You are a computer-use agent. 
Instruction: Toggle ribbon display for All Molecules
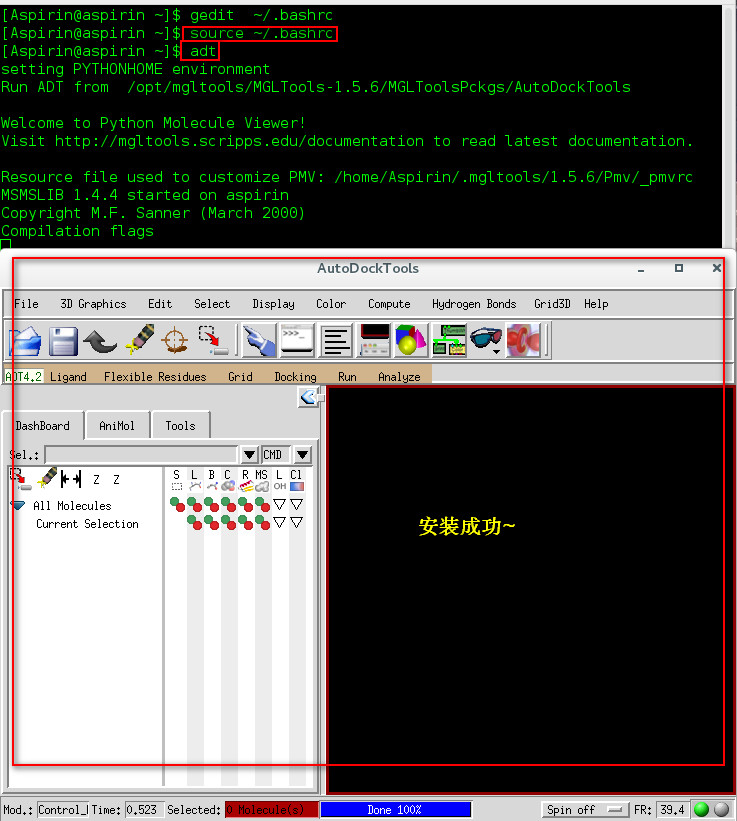tap(245, 505)
